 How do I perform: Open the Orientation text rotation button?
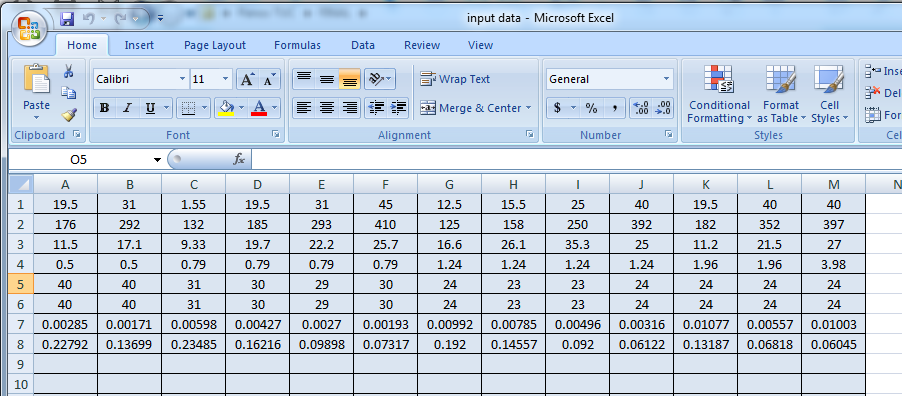(380, 79)
